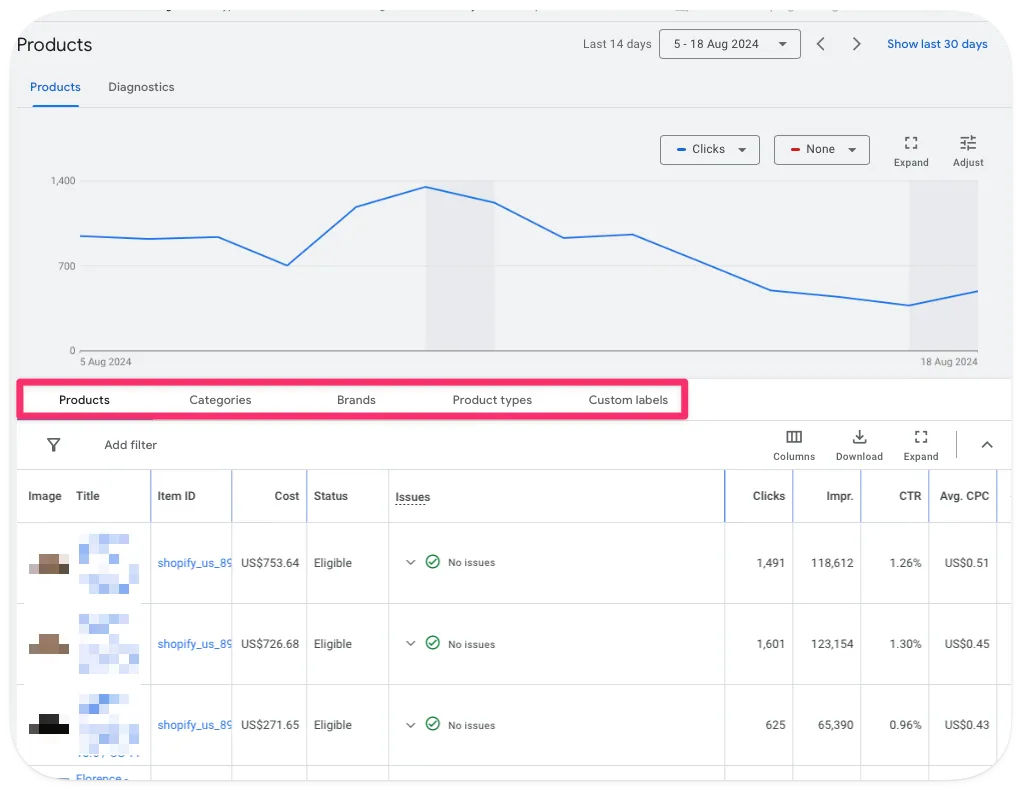The width and height of the screenshot is (1022, 790).
Task: Click the Issues column header
Action: (413, 497)
